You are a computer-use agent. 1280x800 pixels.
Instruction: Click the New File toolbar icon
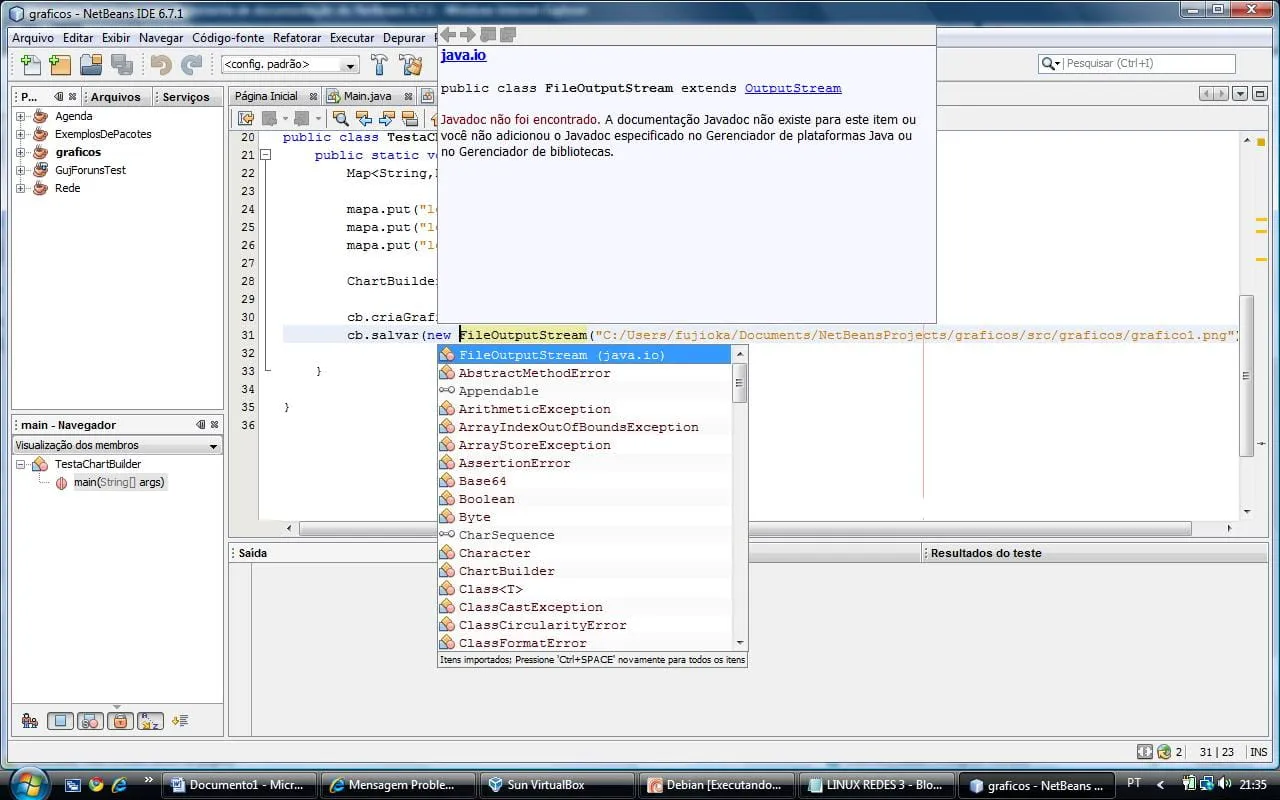click(x=30, y=65)
